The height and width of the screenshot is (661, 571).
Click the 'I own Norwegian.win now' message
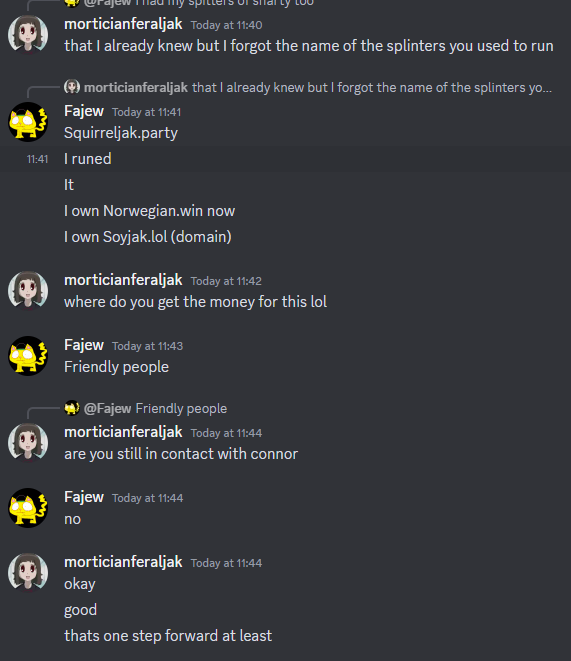(x=150, y=211)
